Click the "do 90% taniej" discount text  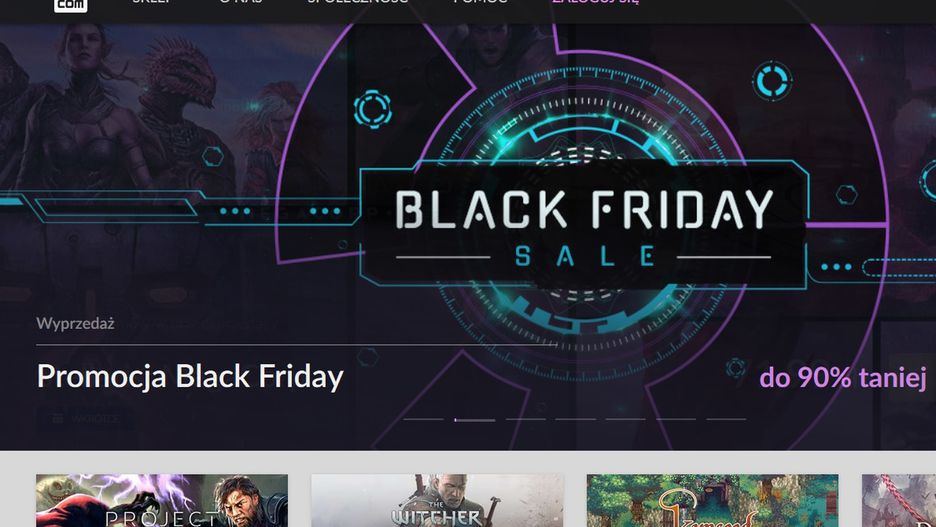[842, 378]
